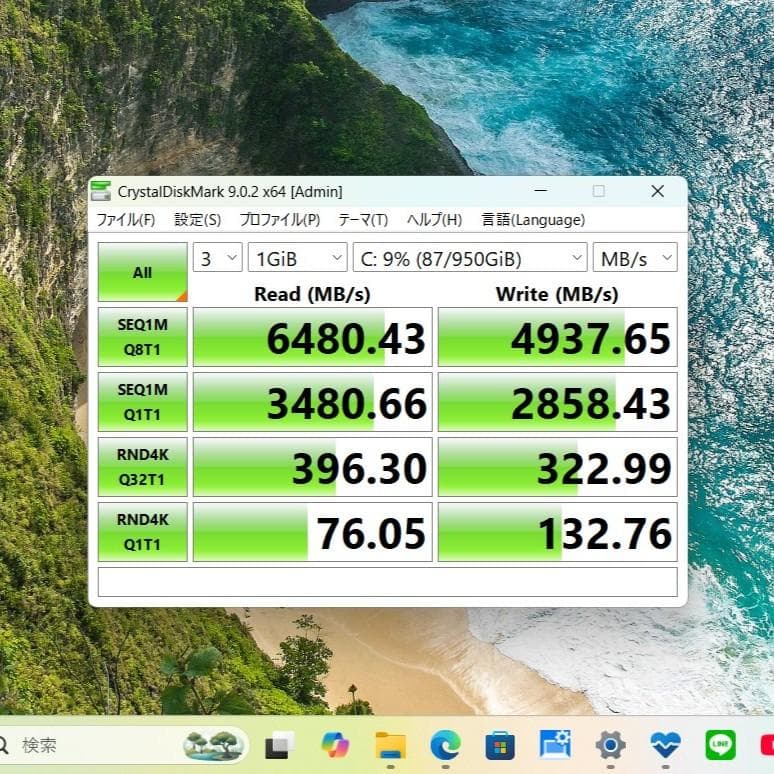Click the Read (MB/s) column header
The width and height of the screenshot is (774, 774).
(312, 294)
